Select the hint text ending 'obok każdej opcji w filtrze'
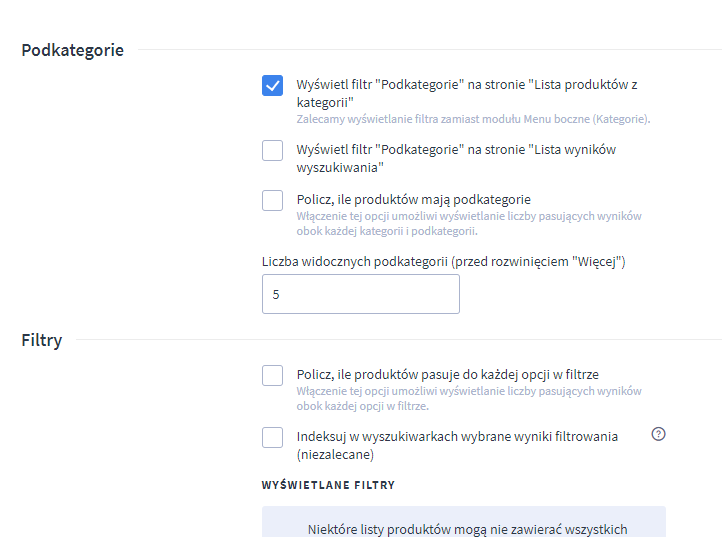This screenshot has width=722, height=537. 469,398
